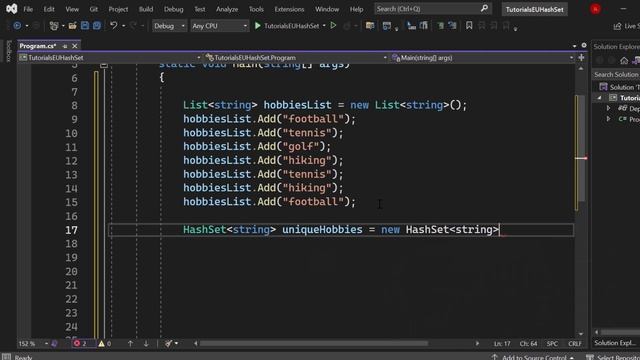Open the Debug configuration dropdown
The image size is (640, 360).
tap(169, 26)
